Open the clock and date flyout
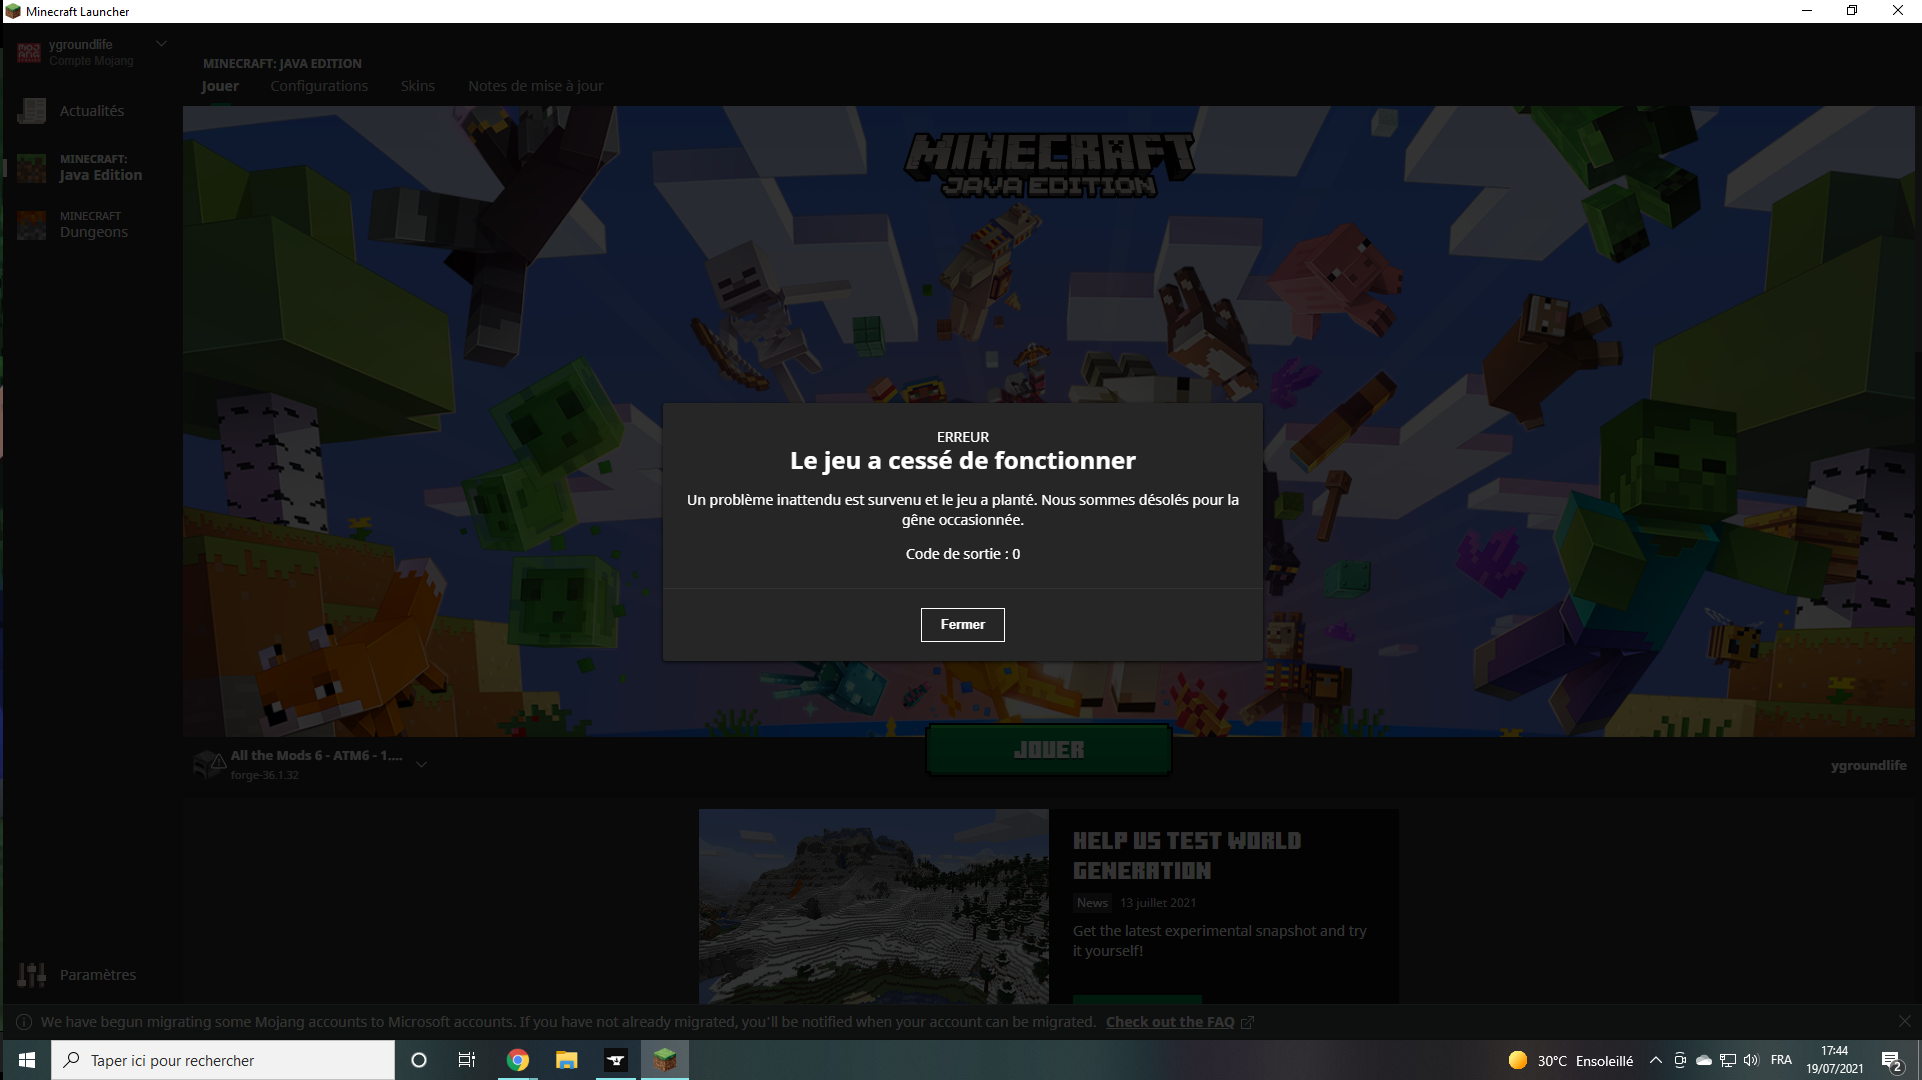Image resolution: width=1922 pixels, height=1080 pixels. click(1835, 1060)
